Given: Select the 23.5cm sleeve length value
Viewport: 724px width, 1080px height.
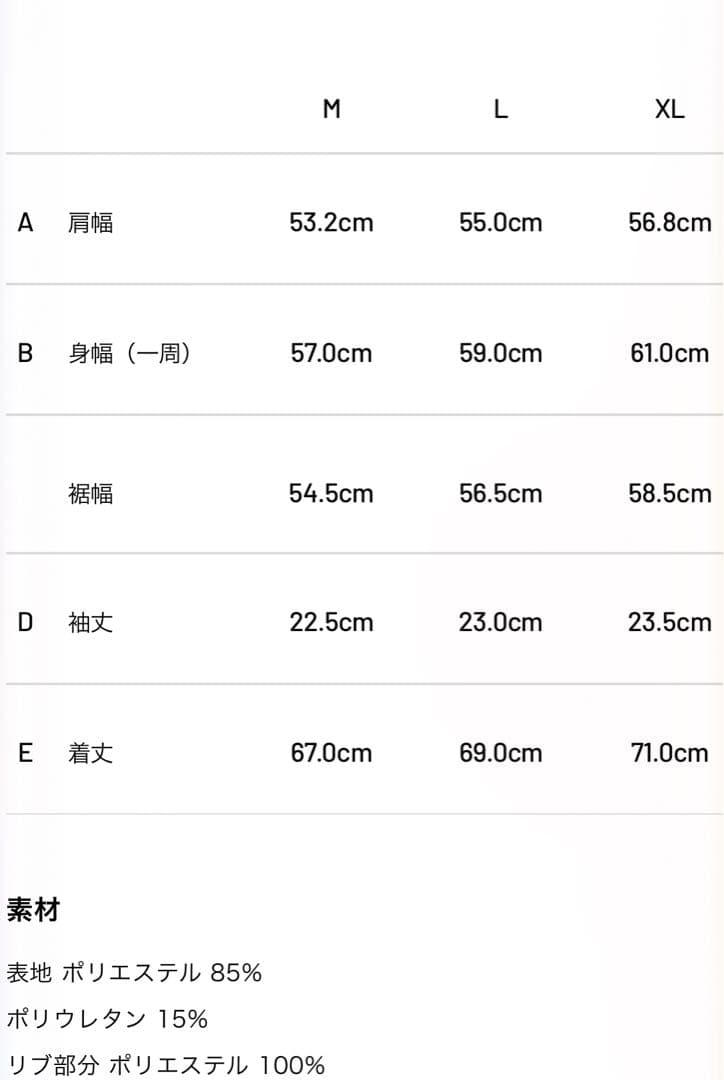Looking at the screenshot, I should click(x=669, y=622).
